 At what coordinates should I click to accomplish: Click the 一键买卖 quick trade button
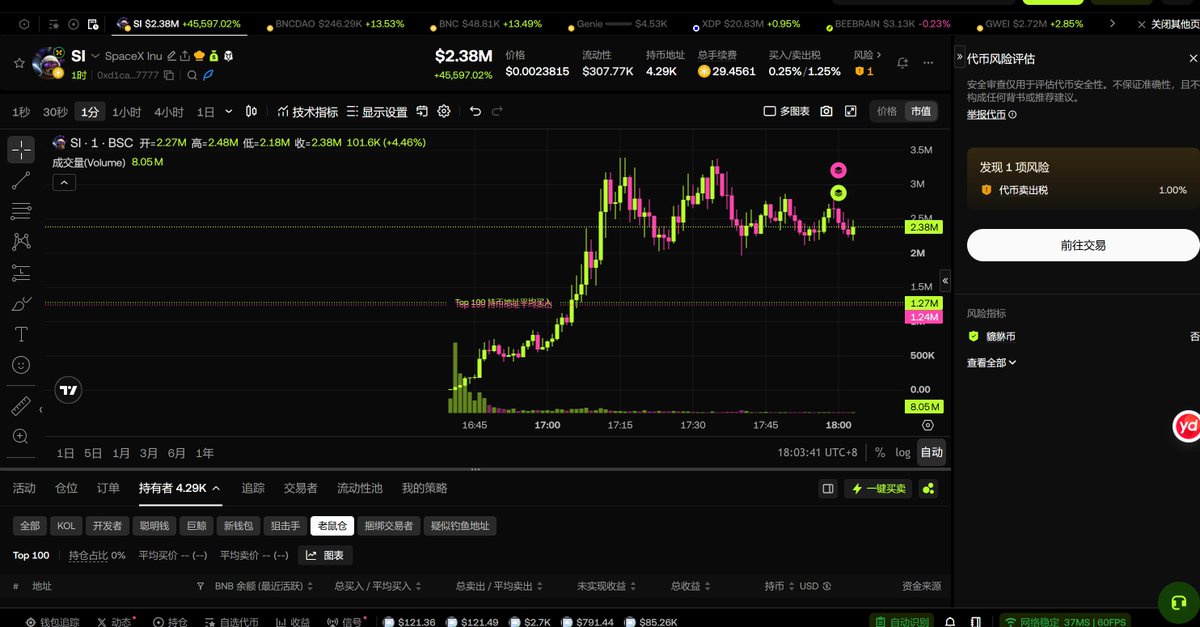(x=880, y=488)
